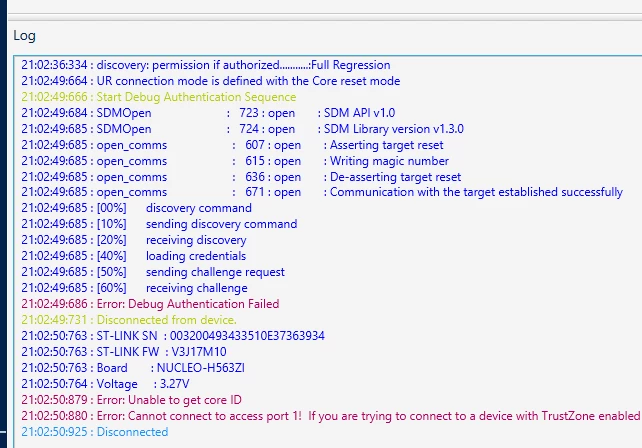Click the '[10%] sending discovery command' line
Viewport: 642px width, 448px height.
(x=159, y=224)
